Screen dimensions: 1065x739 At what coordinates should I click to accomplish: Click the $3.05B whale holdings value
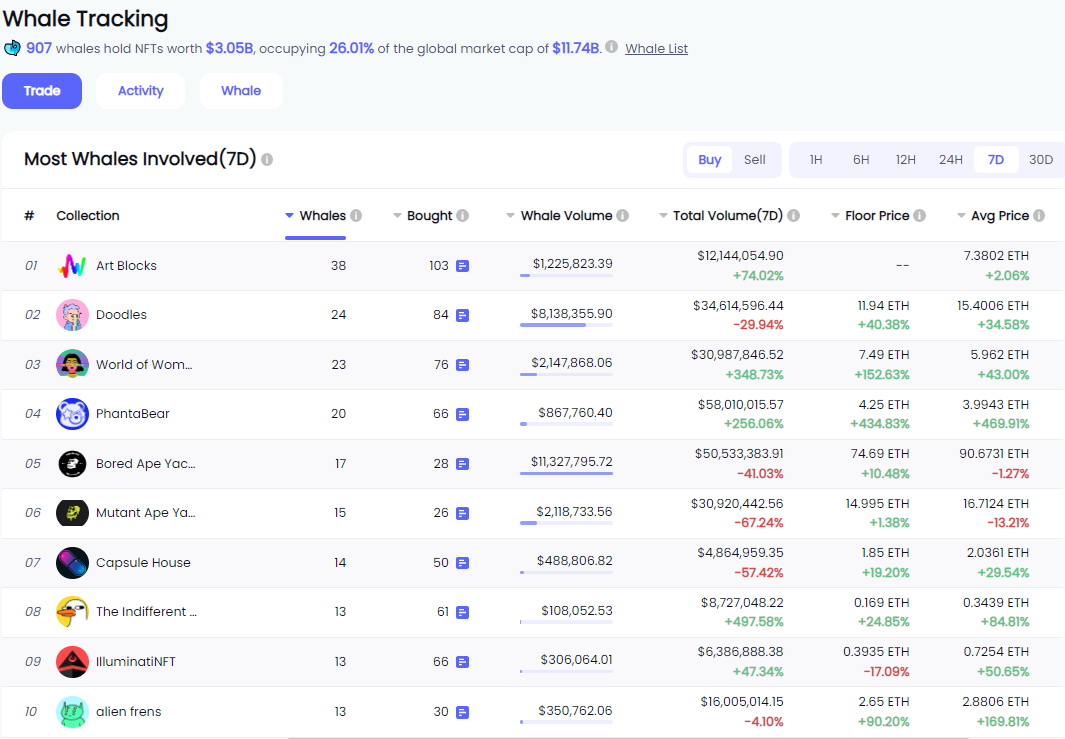(229, 48)
